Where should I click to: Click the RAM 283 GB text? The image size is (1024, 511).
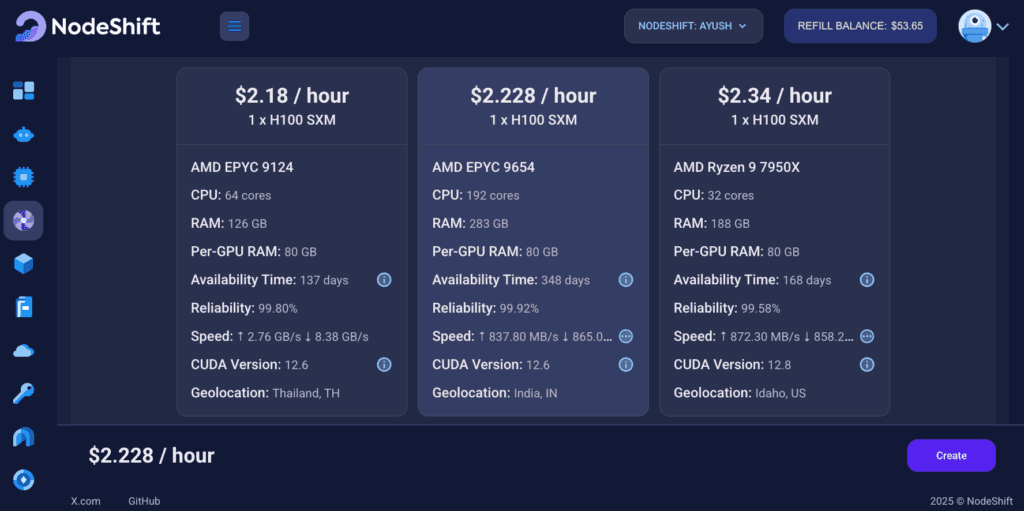click(470, 223)
